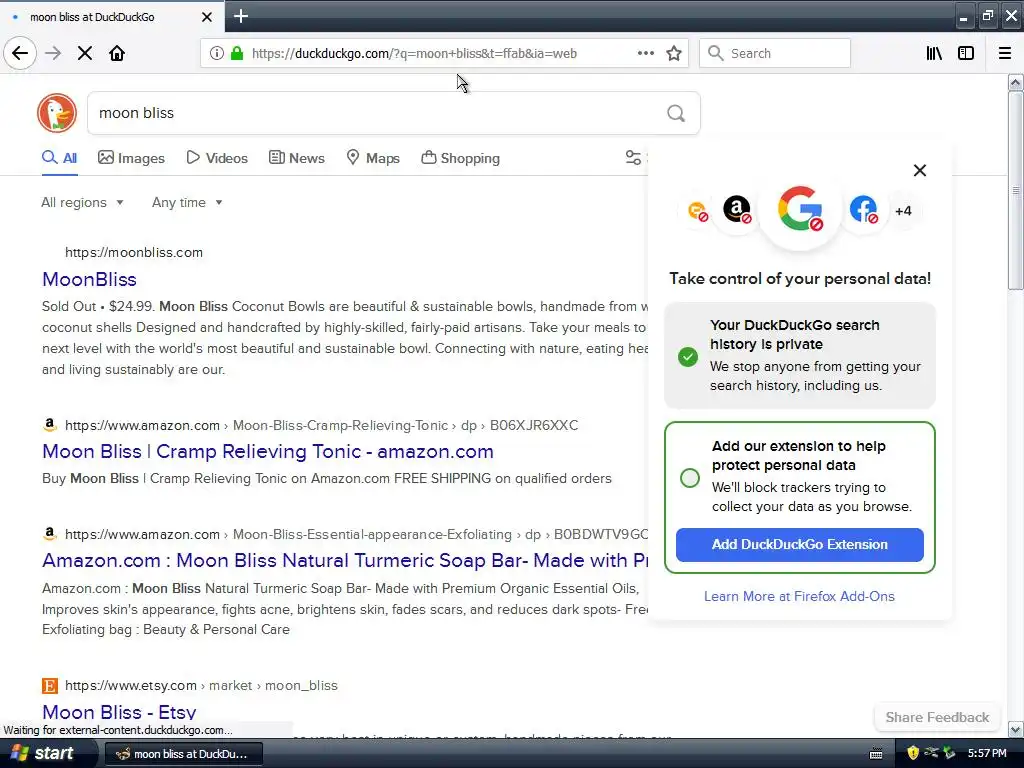Switch to the Shopping tab

[460, 158]
